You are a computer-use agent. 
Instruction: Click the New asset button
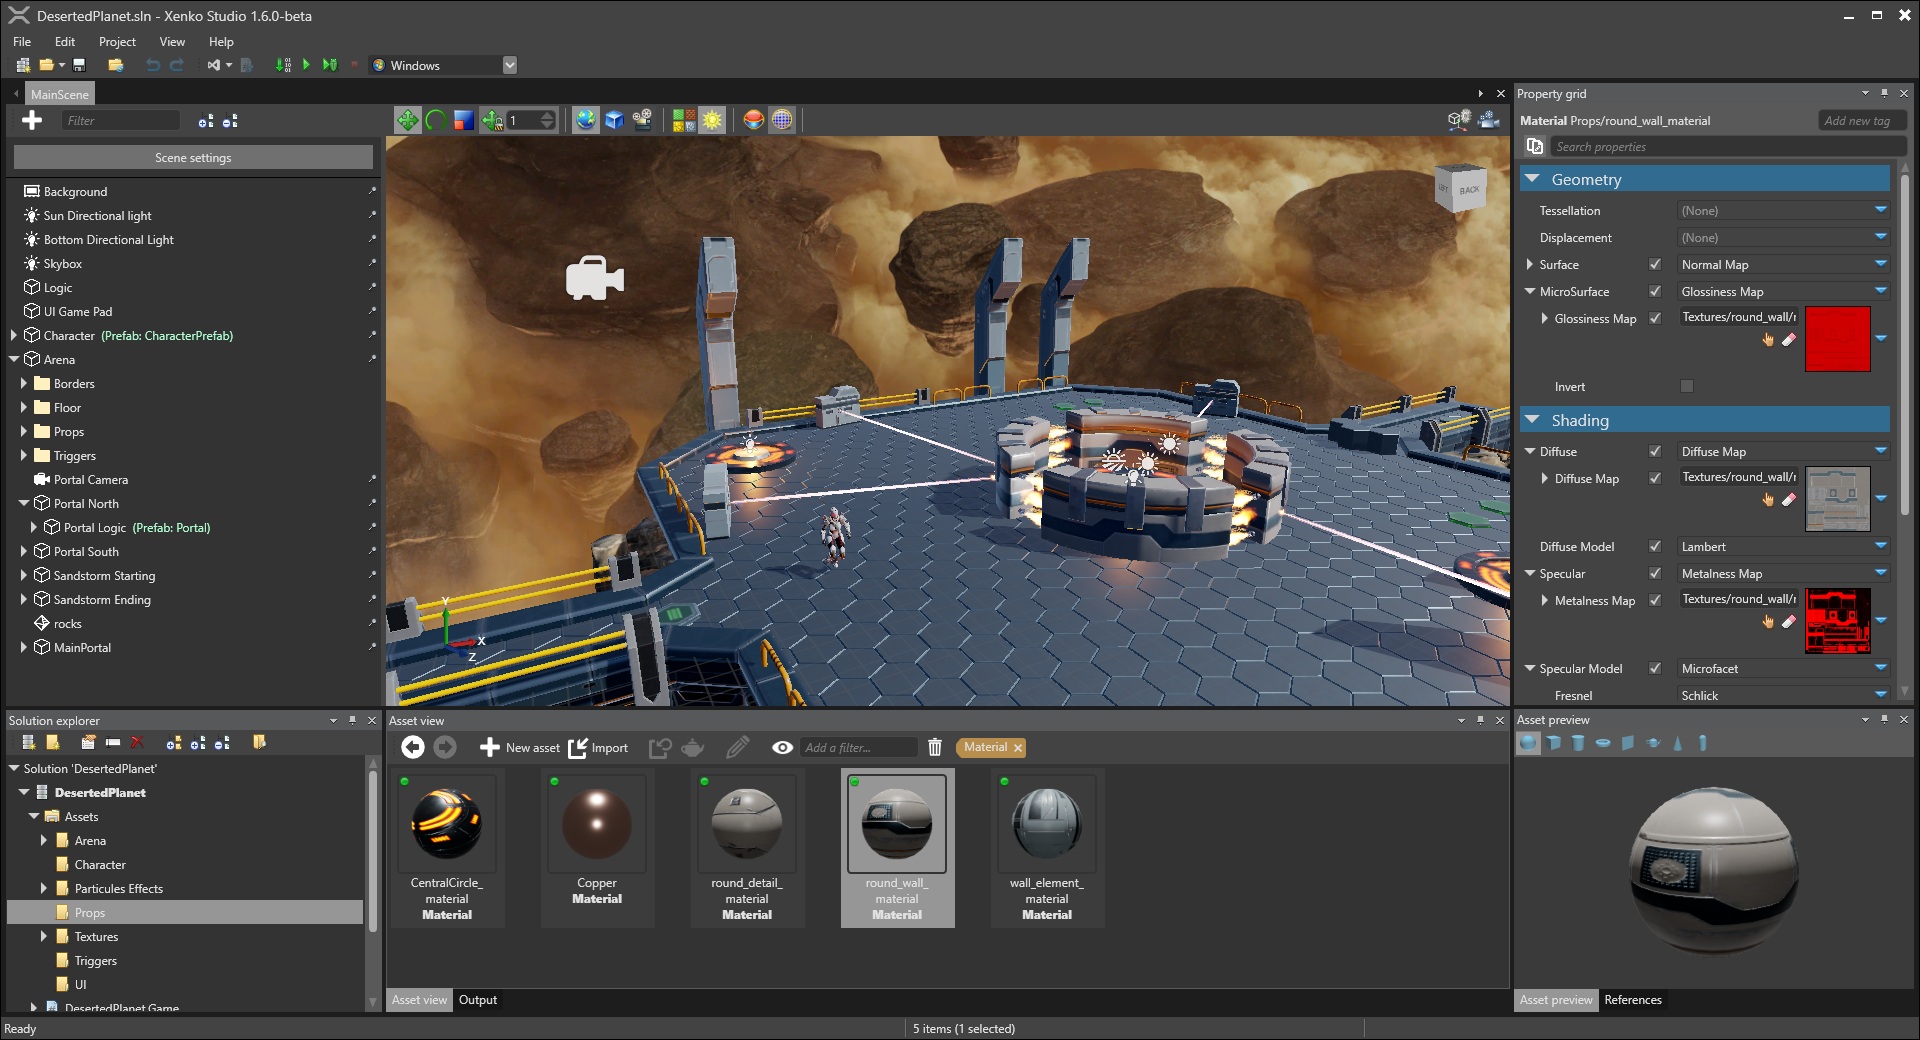tap(520, 748)
